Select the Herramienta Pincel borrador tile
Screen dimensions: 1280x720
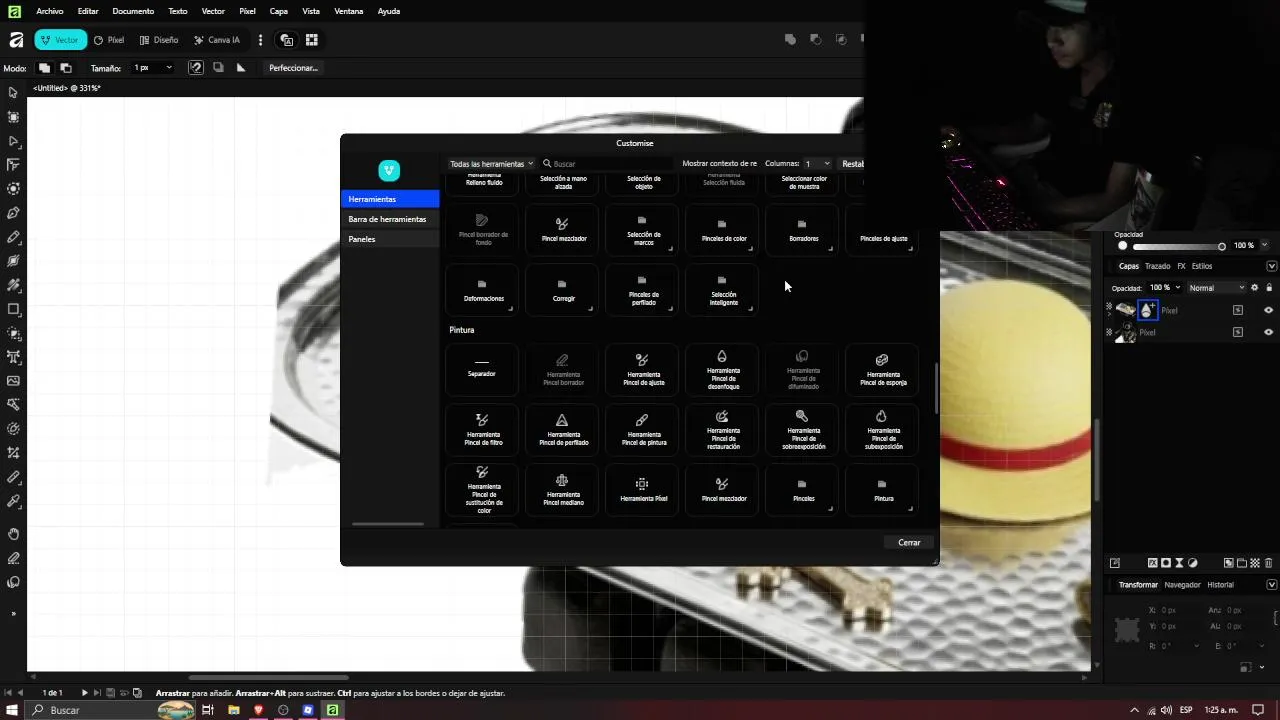pyautogui.click(x=563, y=369)
